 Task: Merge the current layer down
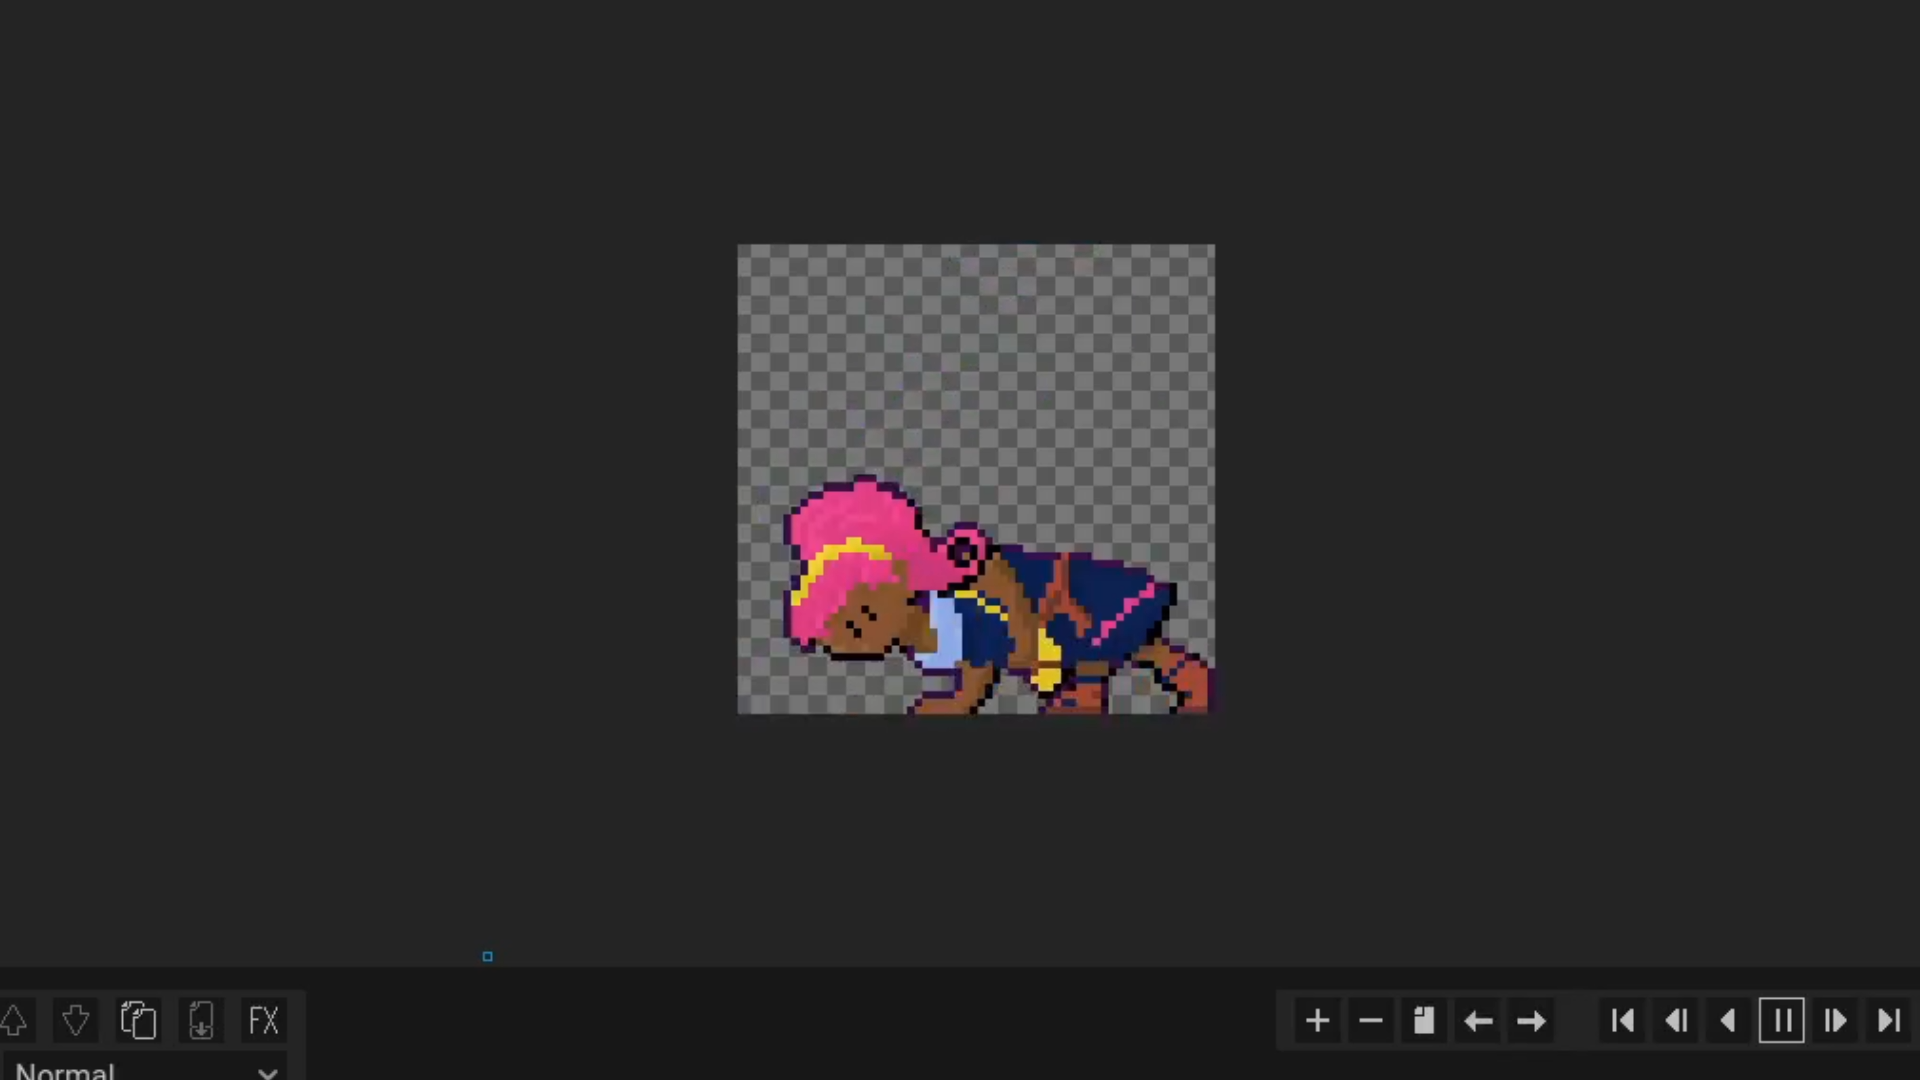click(x=201, y=1021)
